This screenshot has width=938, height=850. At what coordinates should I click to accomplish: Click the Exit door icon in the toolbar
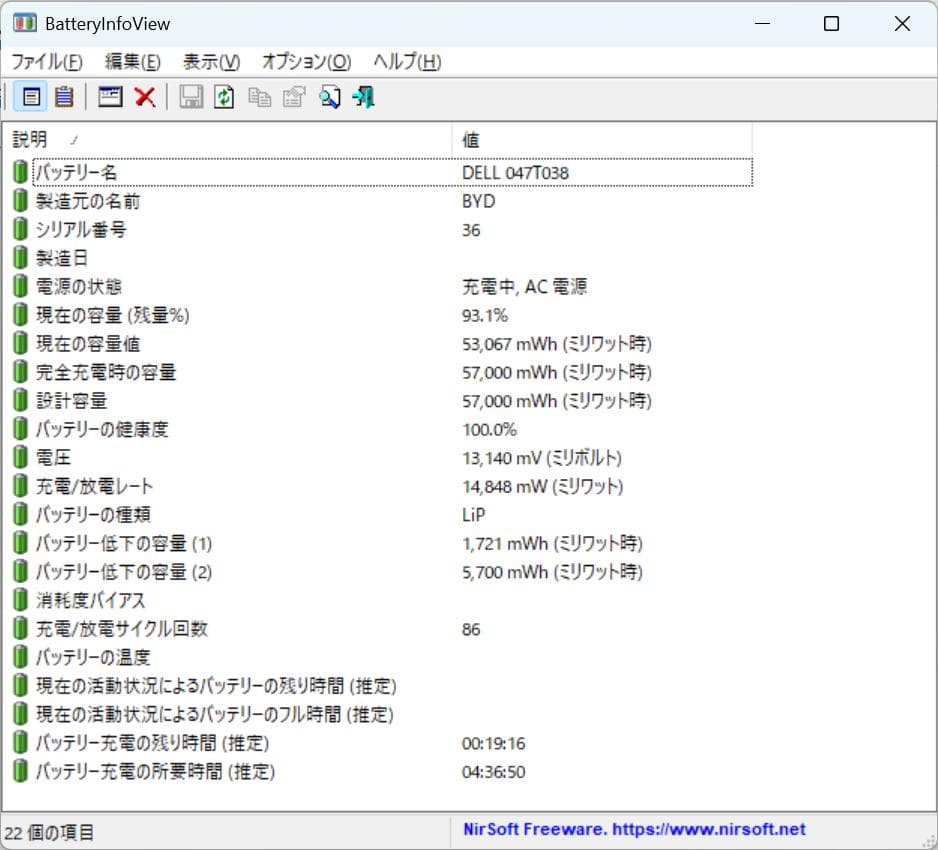tap(362, 97)
